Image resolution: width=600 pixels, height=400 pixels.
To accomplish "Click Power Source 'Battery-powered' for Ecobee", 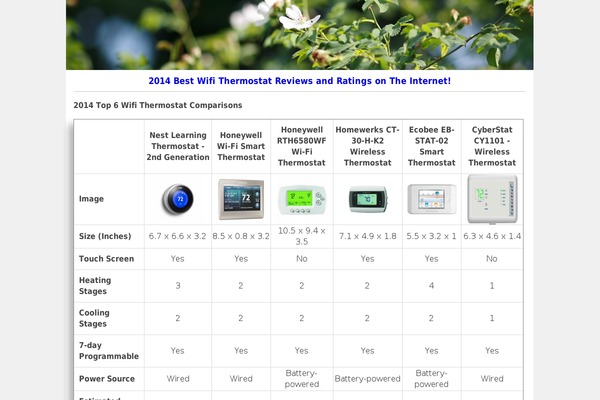I will click(432, 379).
